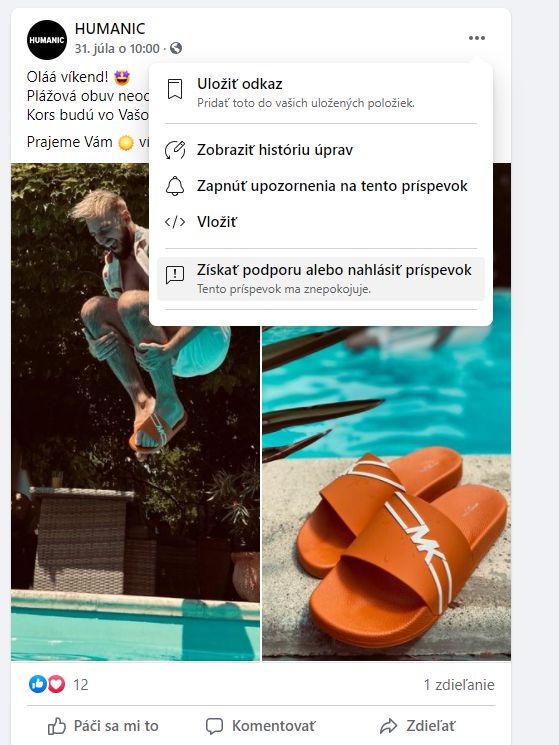Click the bell notification icon
The image size is (559, 745).
click(175, 186)
